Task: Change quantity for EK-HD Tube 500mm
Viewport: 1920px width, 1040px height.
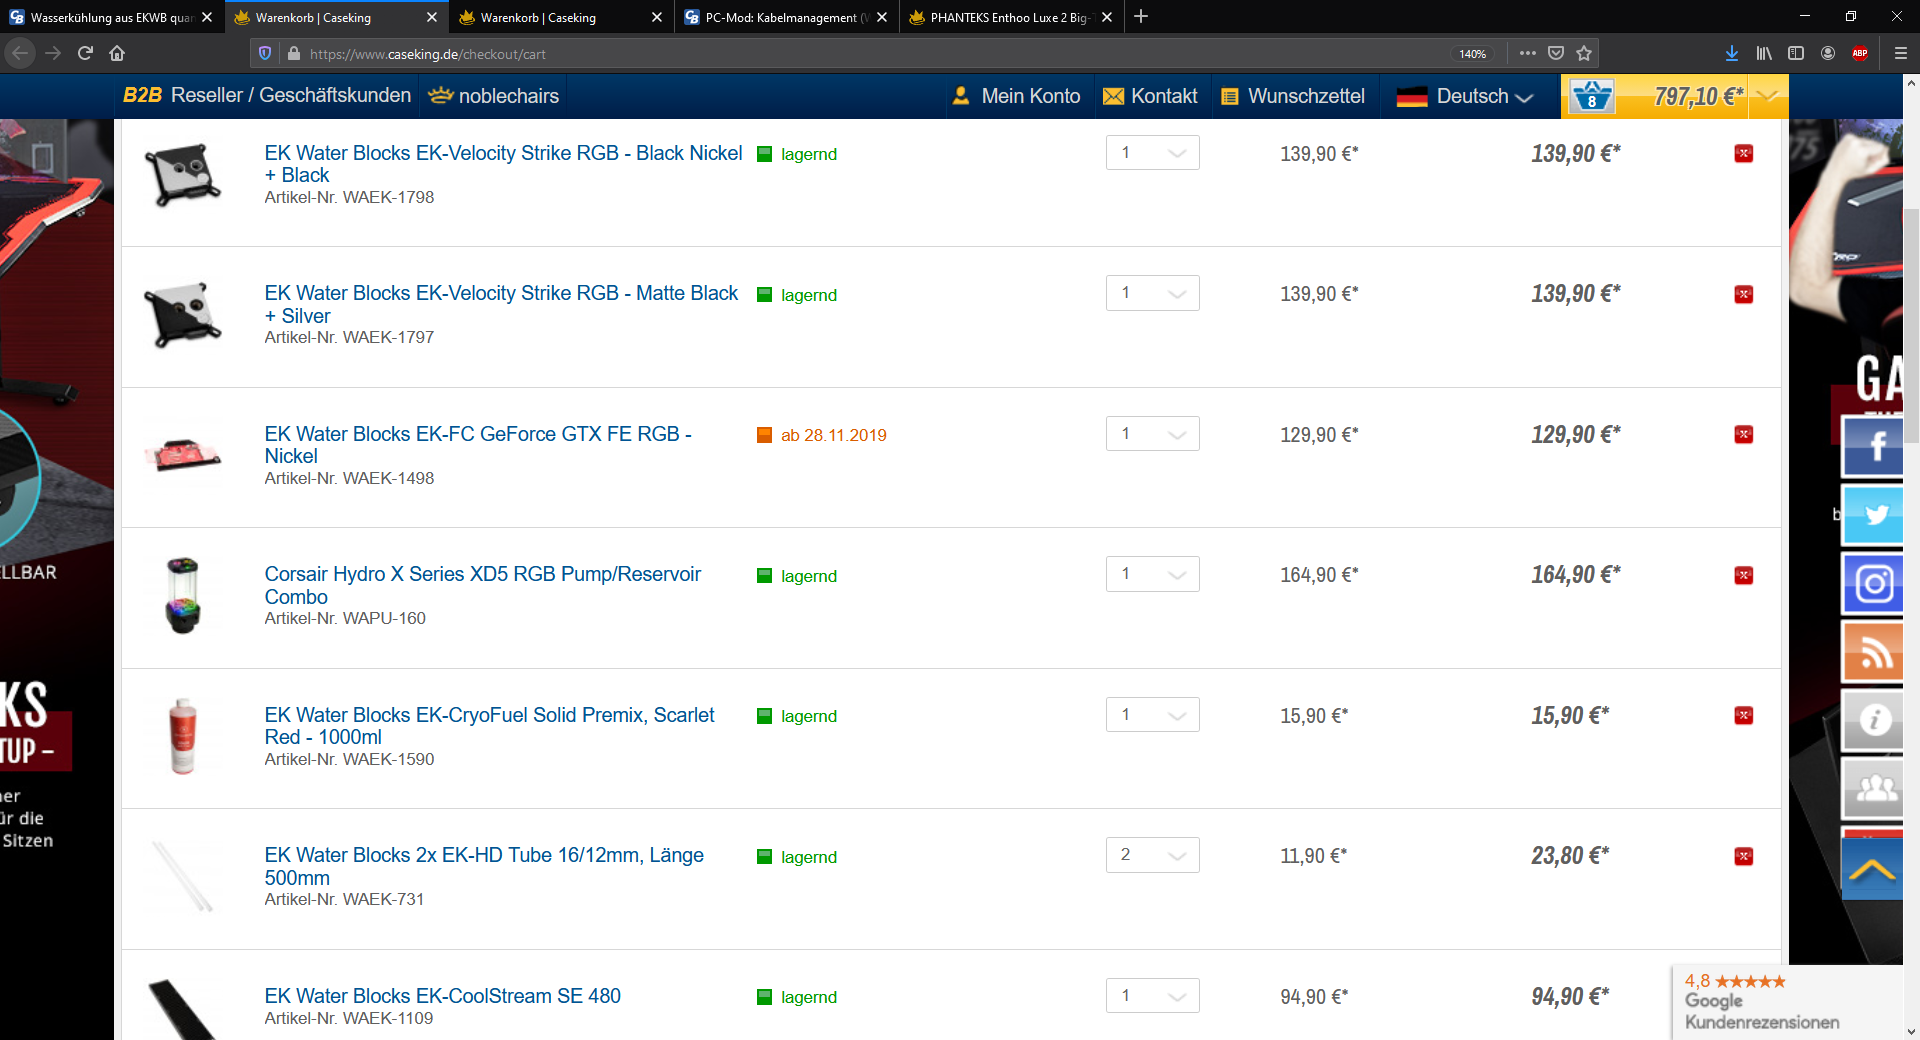Action: coord(1152,855)
